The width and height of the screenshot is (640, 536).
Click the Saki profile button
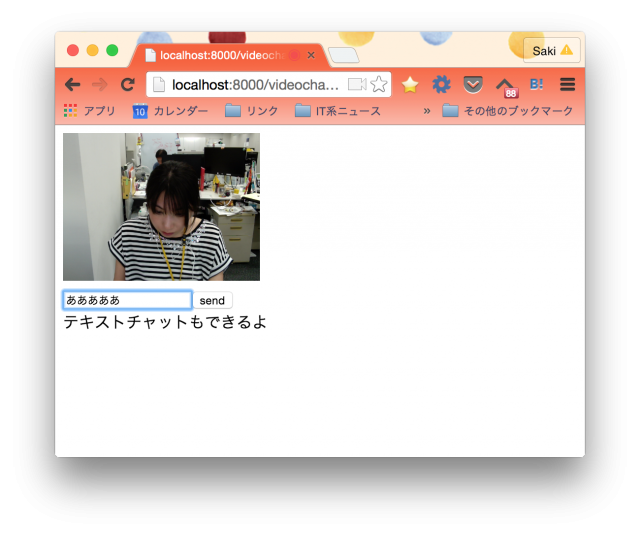552,50
